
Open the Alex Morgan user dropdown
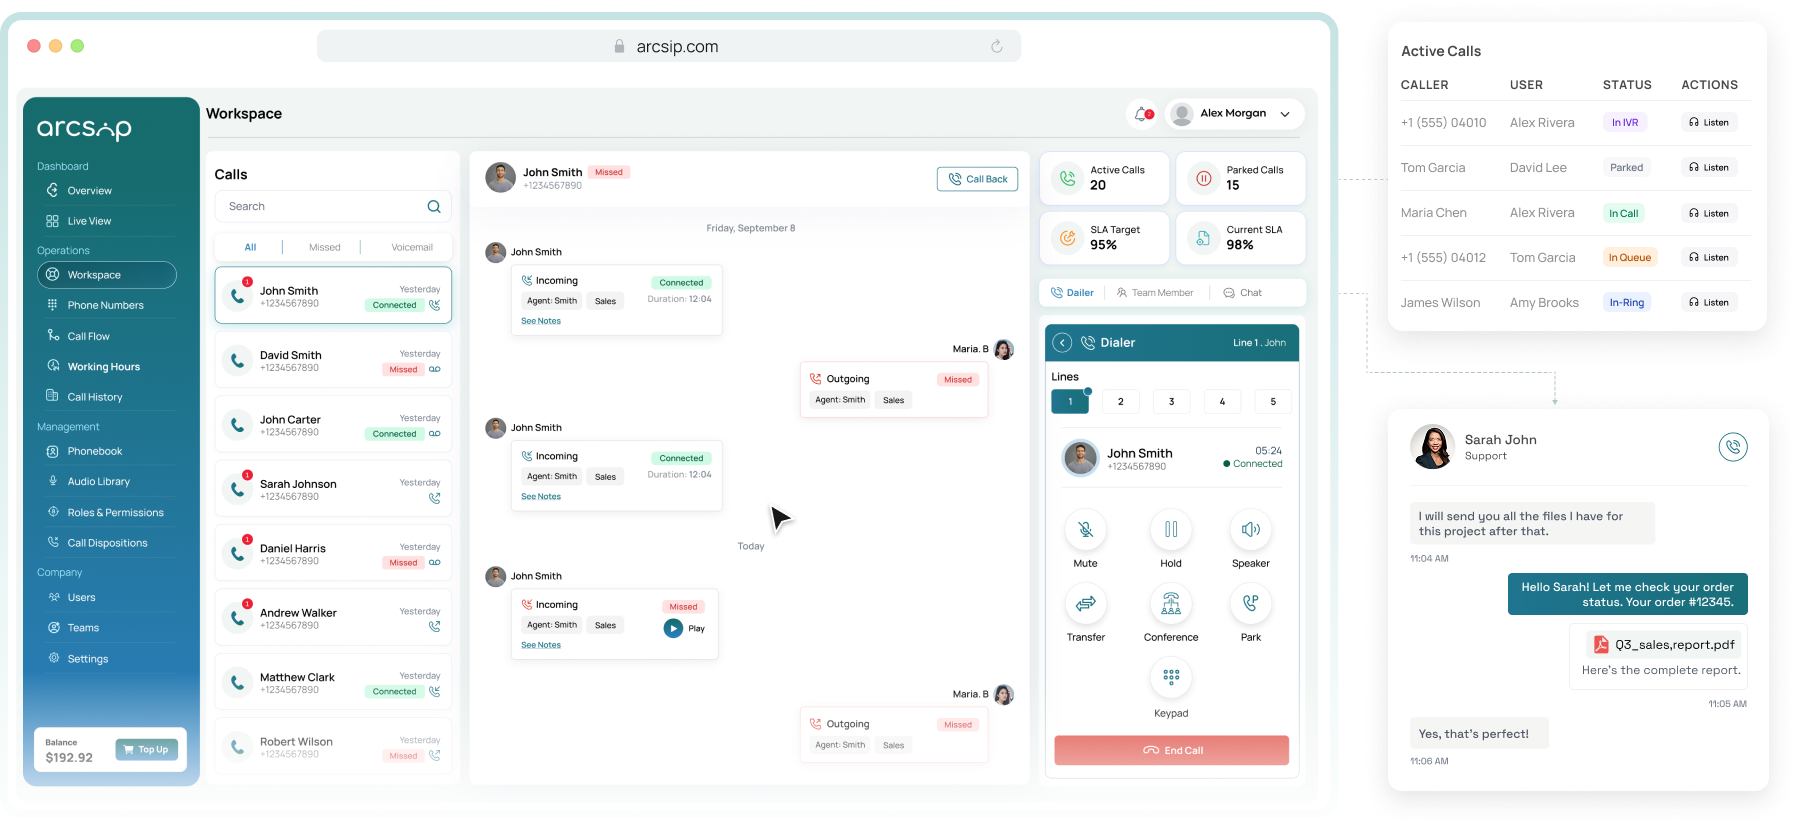[1234, 114]
